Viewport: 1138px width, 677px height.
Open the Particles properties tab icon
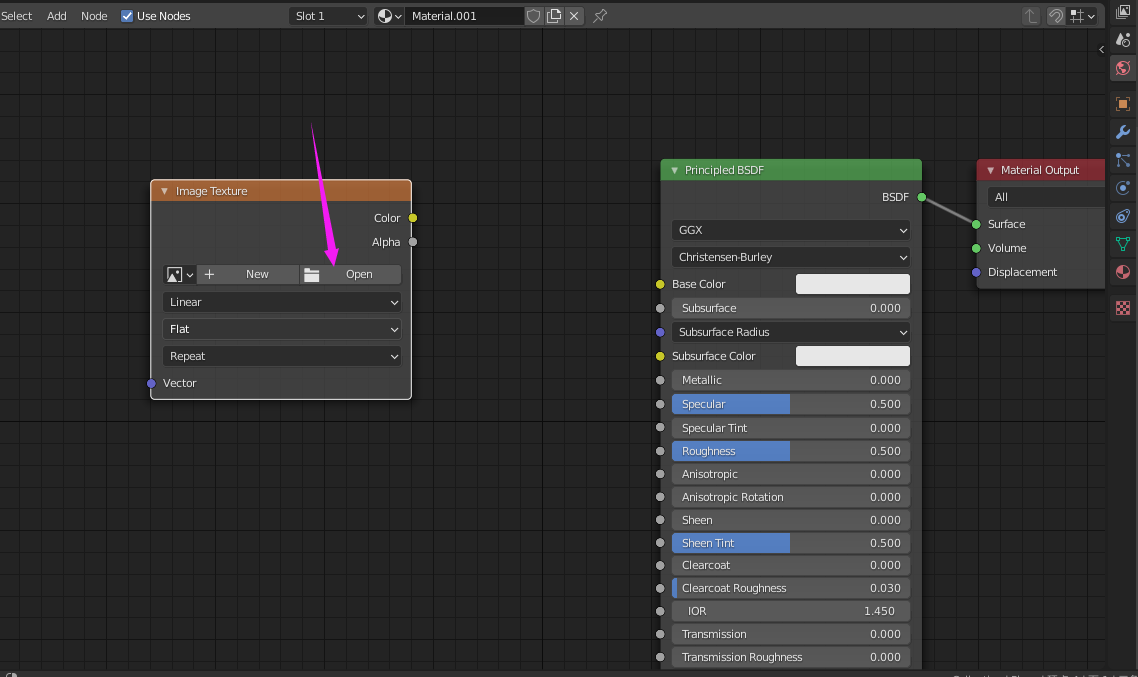tap(1123, 160)
